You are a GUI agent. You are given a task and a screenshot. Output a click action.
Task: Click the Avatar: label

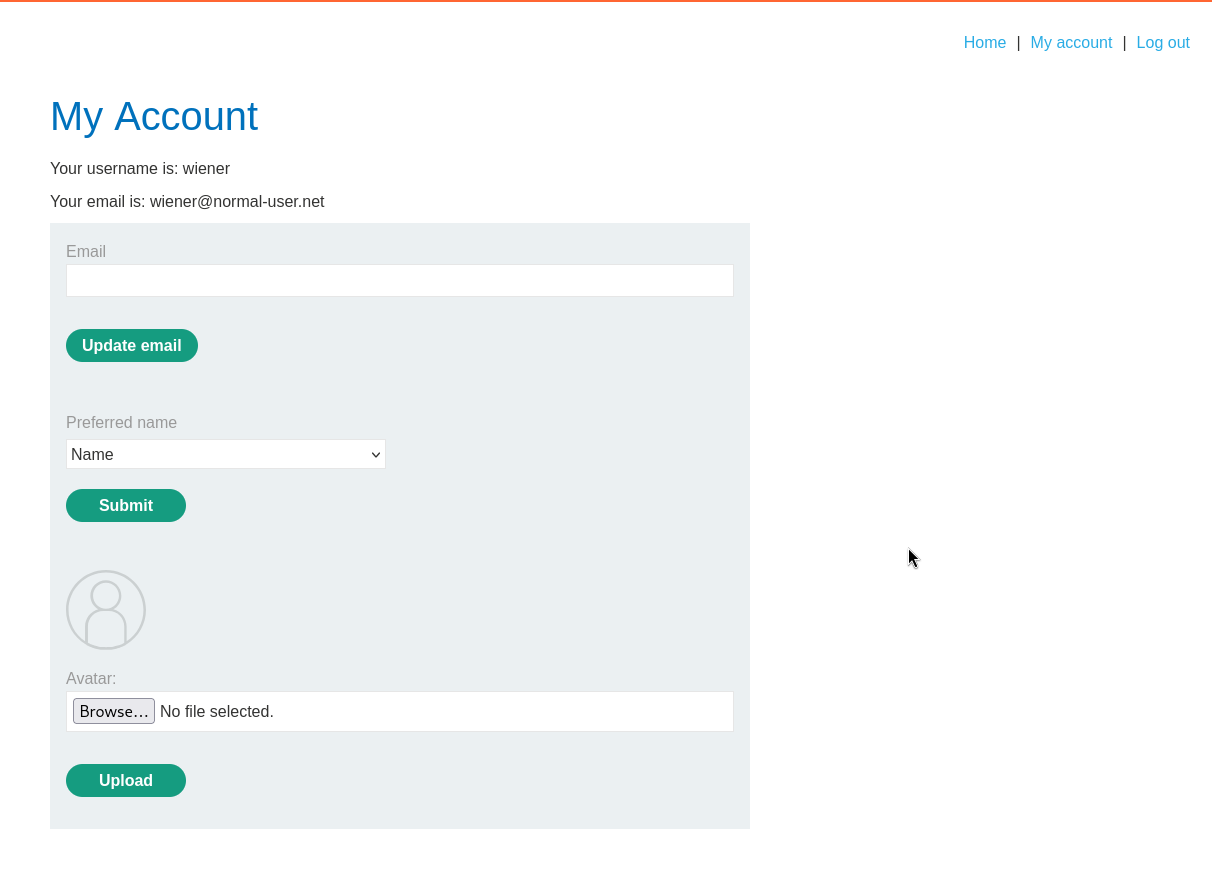[91, 679]
